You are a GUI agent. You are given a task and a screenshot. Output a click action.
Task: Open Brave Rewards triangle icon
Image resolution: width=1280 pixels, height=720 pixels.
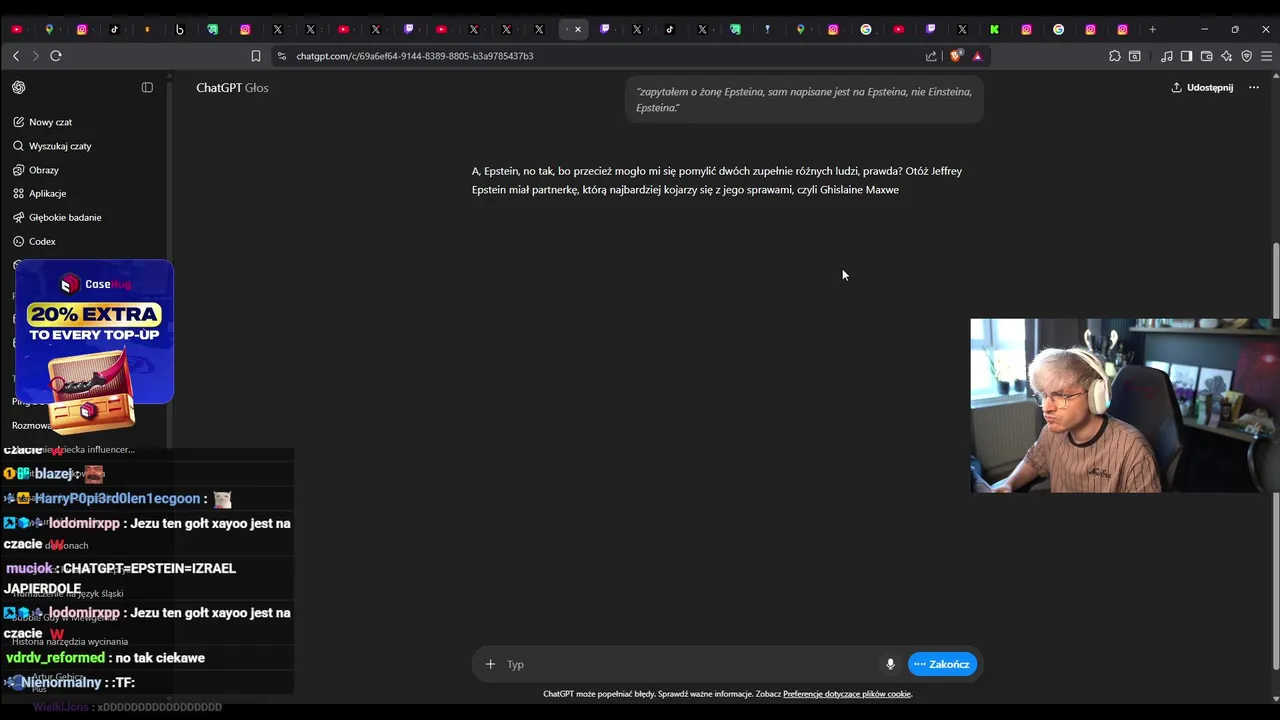(x=978, y=56)
